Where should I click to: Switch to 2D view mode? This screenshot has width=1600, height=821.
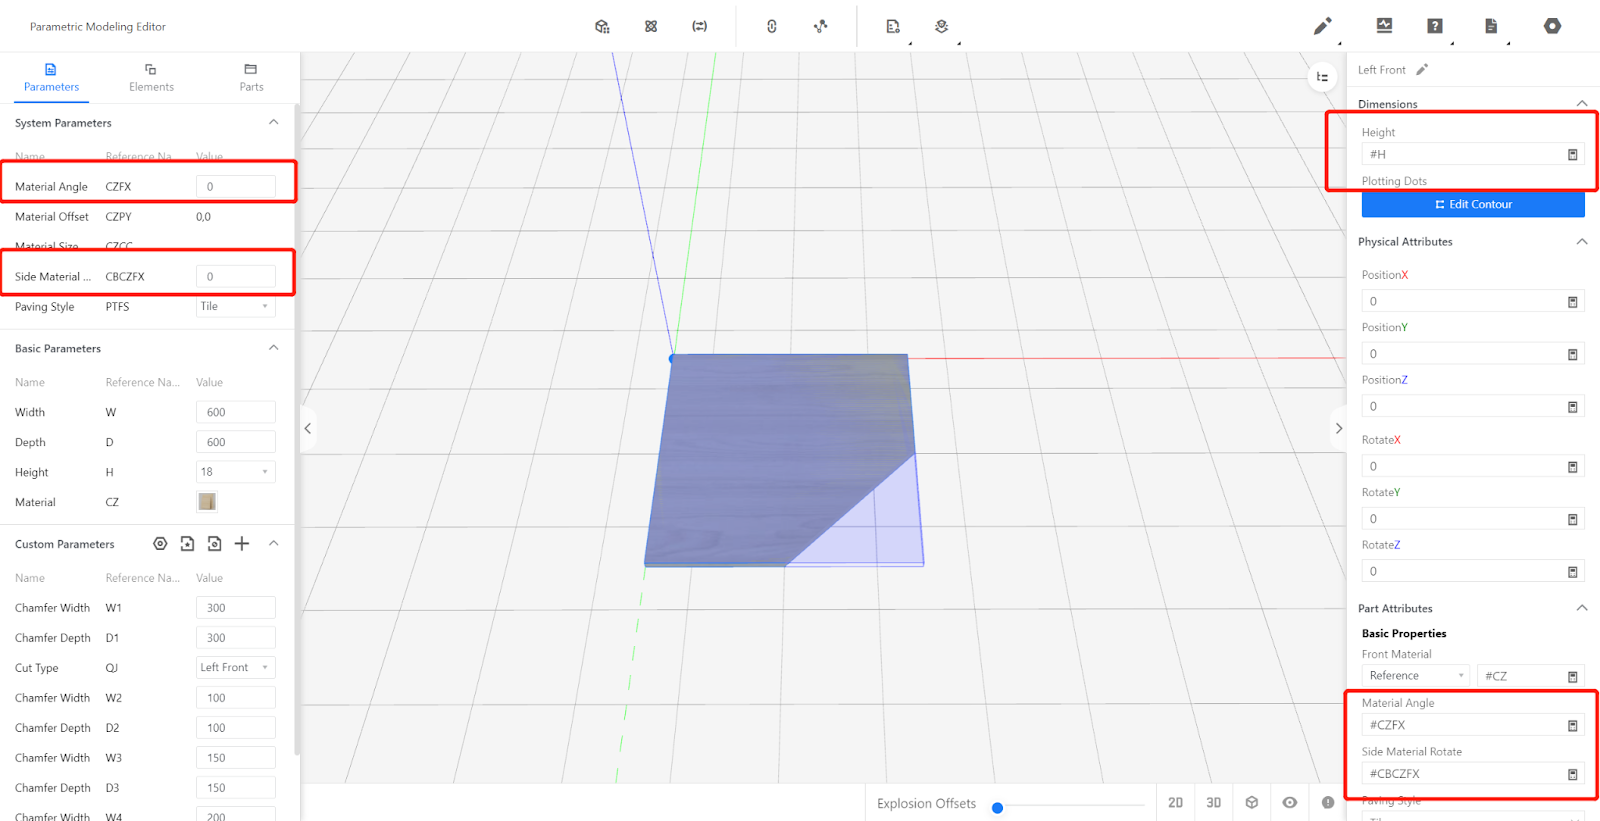[1175, 802]
